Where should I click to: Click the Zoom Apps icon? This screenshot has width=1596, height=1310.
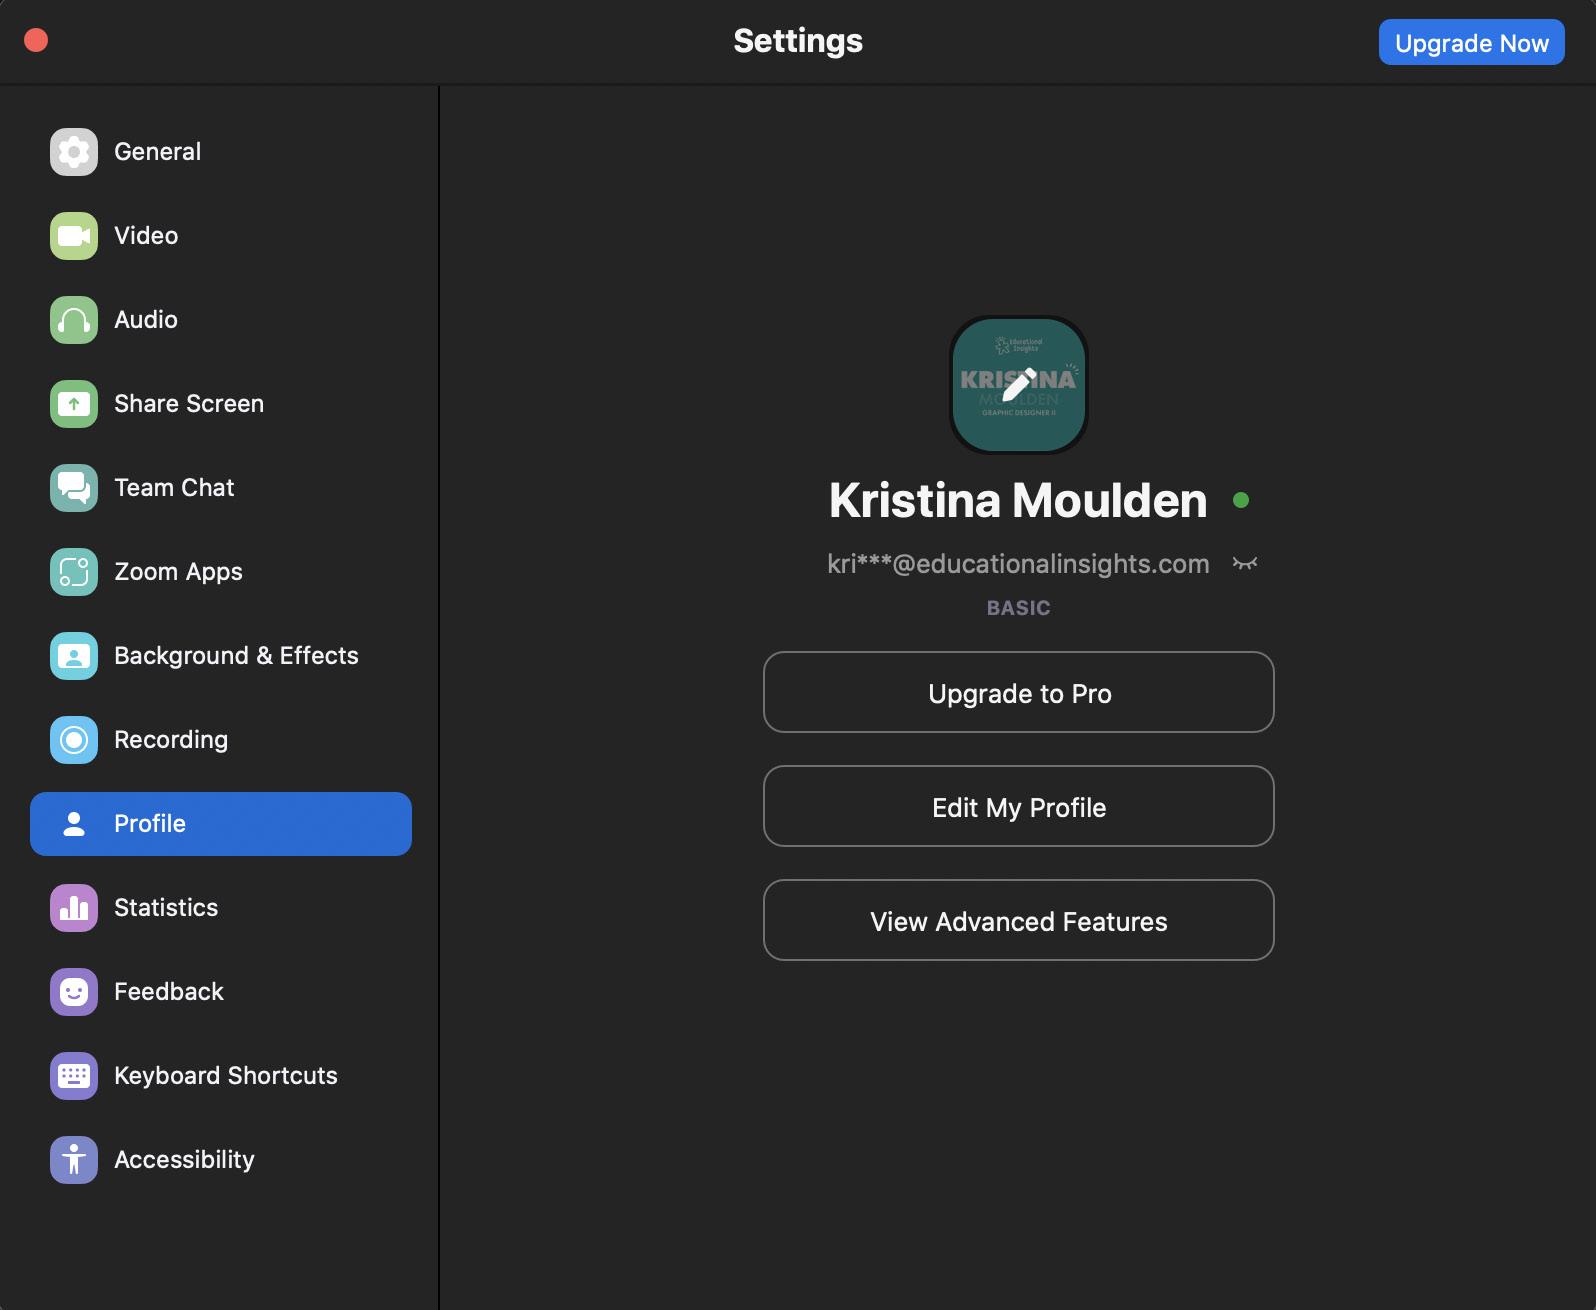click(74, 572)
